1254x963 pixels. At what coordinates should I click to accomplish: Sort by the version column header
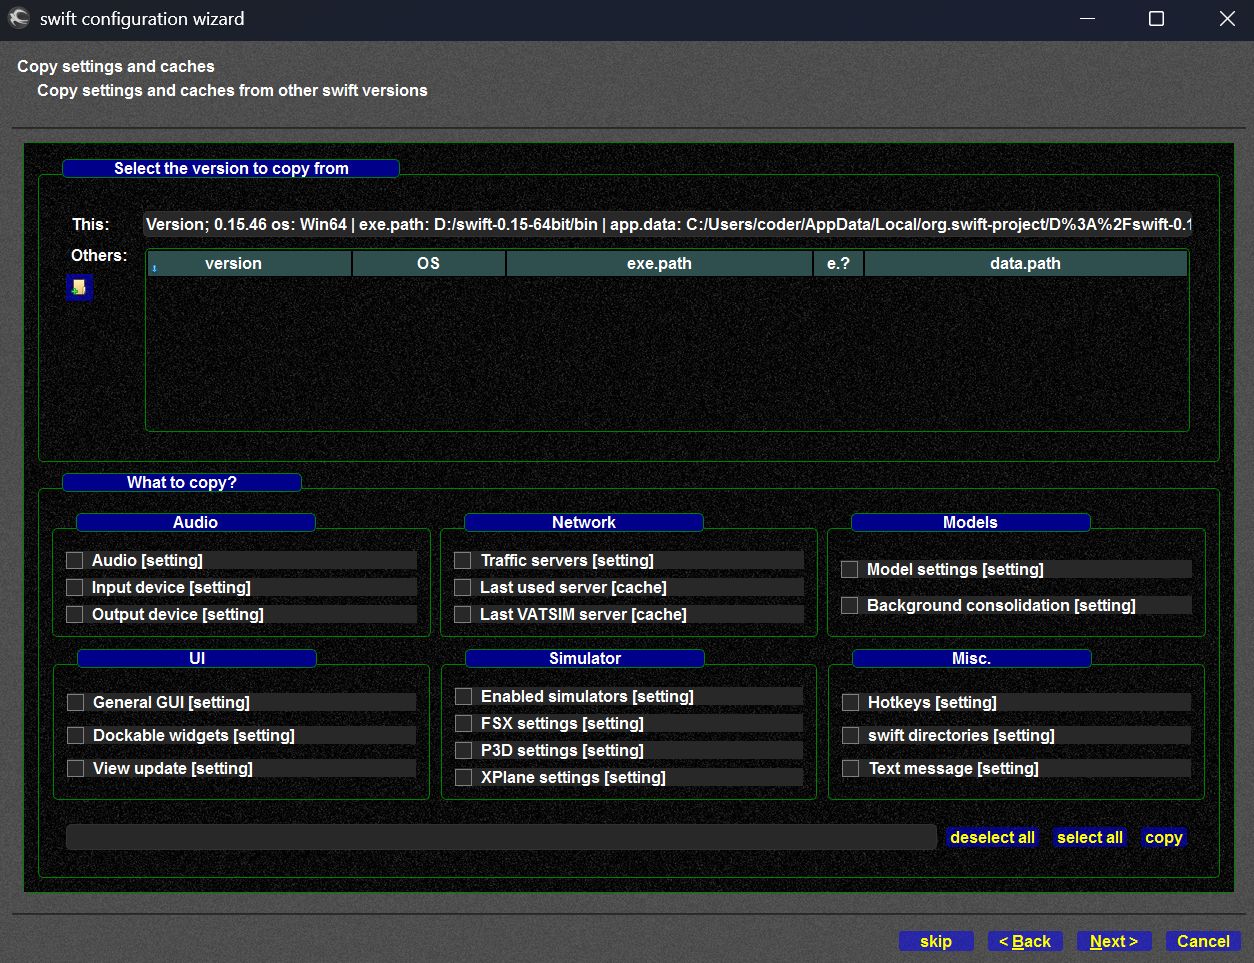tap(249, 264)
